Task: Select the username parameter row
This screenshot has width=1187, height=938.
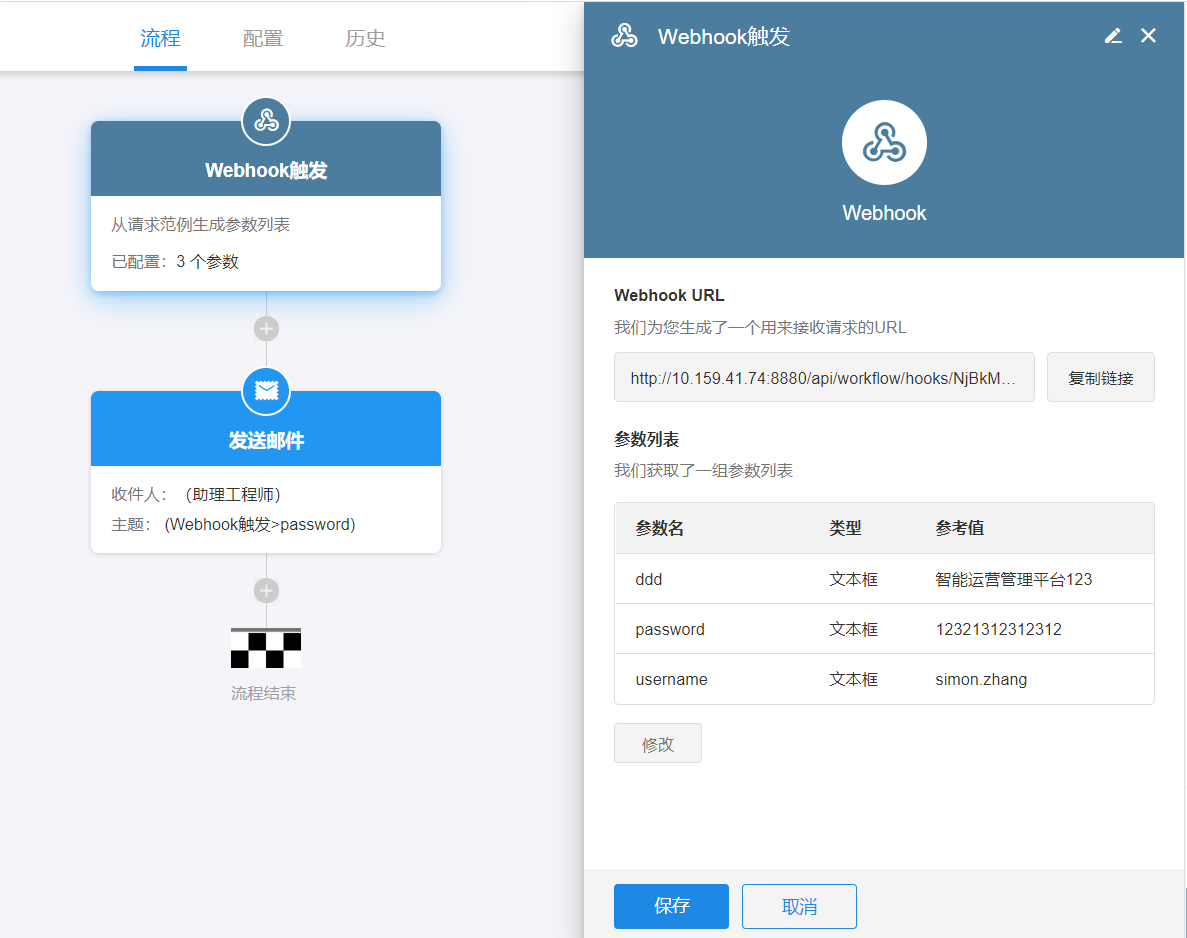Action: [x=884, y=679]
